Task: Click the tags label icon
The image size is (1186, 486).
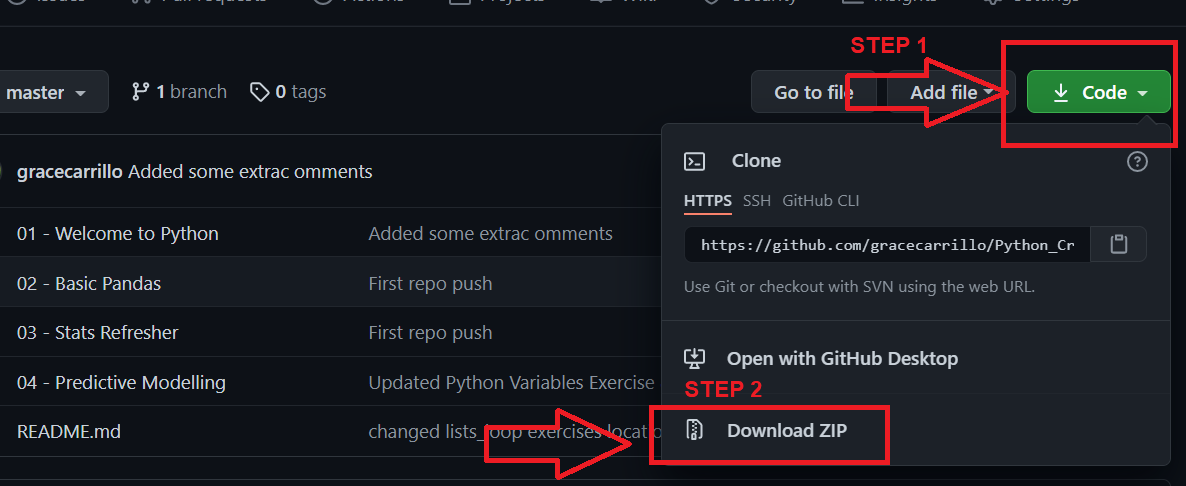Action: pyautogui.click(x=259, y=92)
